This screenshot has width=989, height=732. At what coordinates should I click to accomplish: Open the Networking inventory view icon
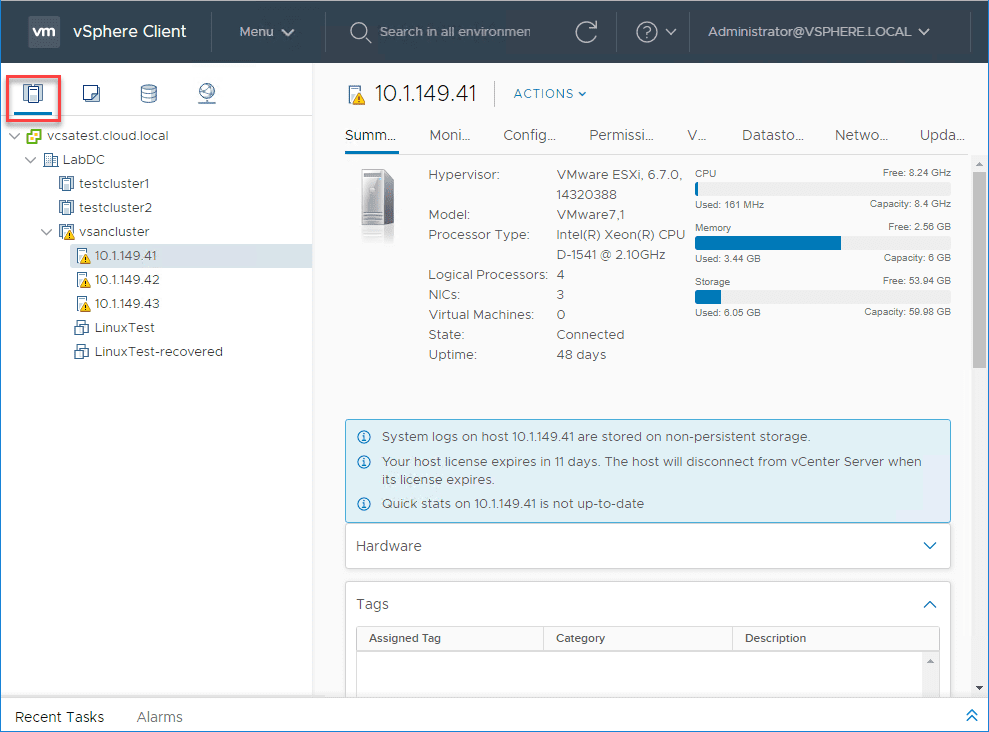click(206, 94)
